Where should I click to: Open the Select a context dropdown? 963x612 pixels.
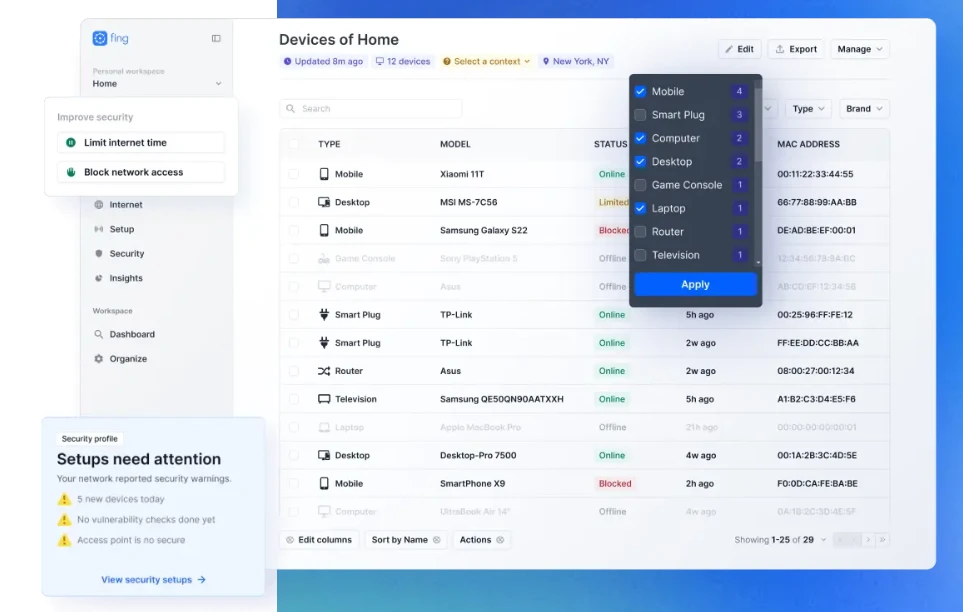[x=486, y=61]
